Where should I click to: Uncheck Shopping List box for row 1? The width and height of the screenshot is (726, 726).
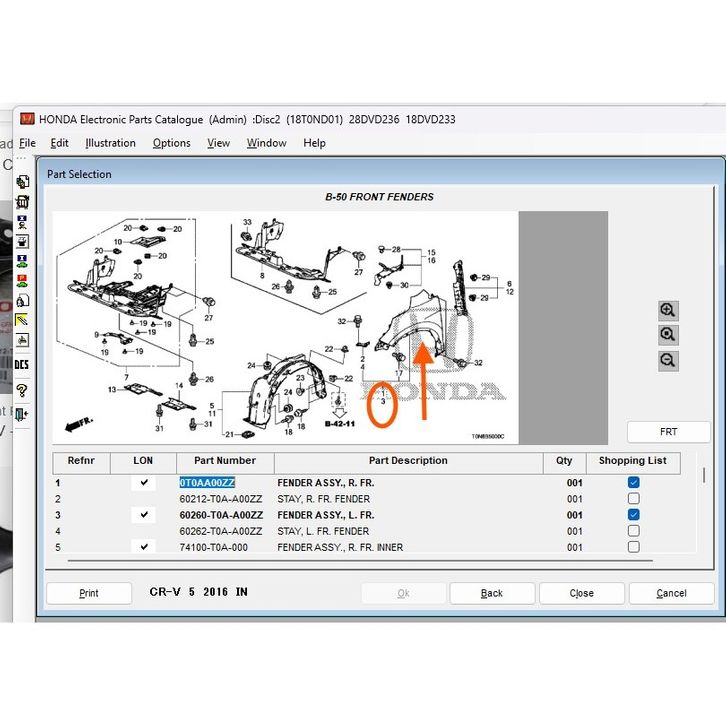click(633, 483)
